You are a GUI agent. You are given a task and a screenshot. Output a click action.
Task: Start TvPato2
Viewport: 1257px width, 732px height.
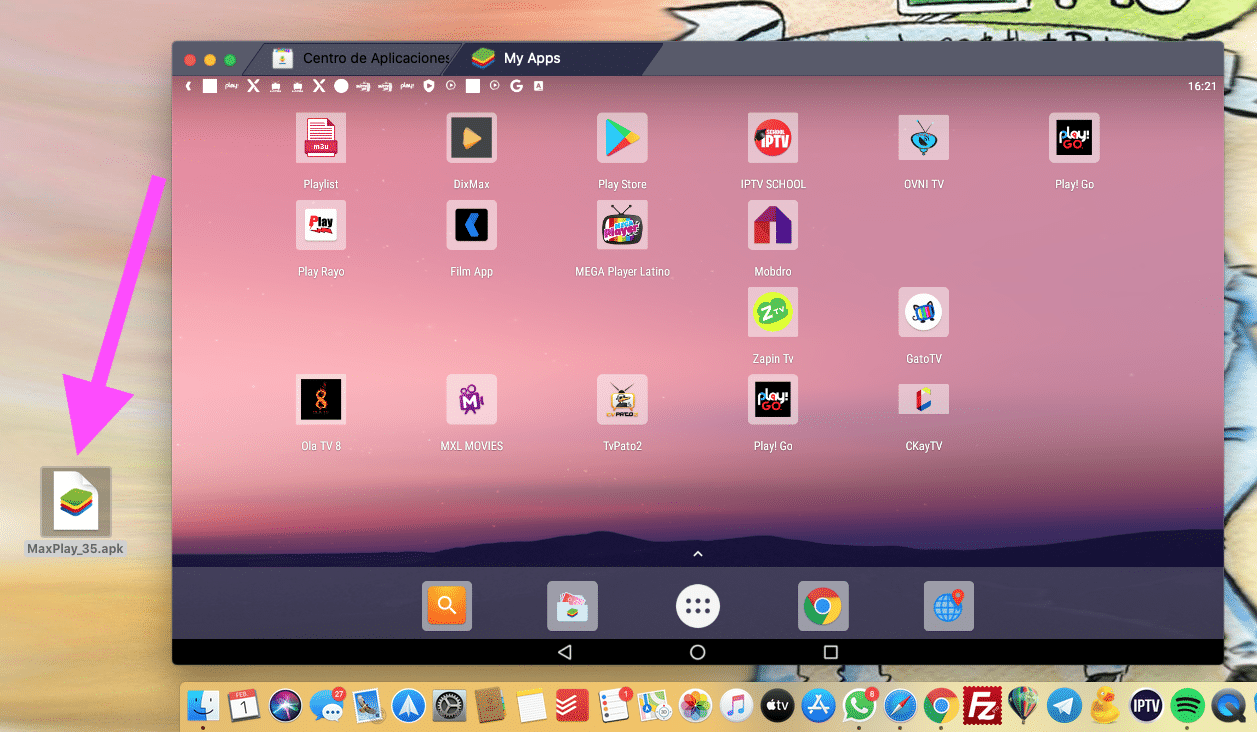pos(622,399)
